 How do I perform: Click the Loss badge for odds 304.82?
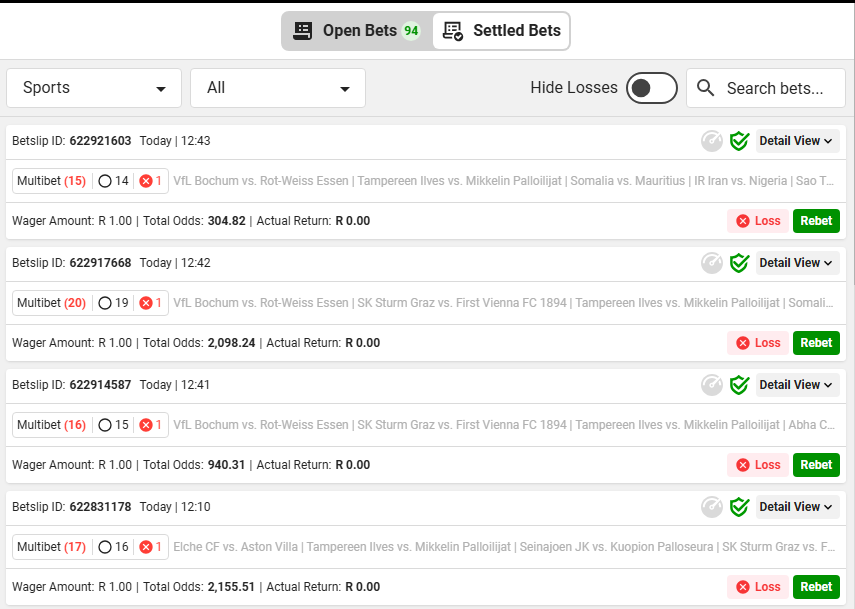point(758,221)
